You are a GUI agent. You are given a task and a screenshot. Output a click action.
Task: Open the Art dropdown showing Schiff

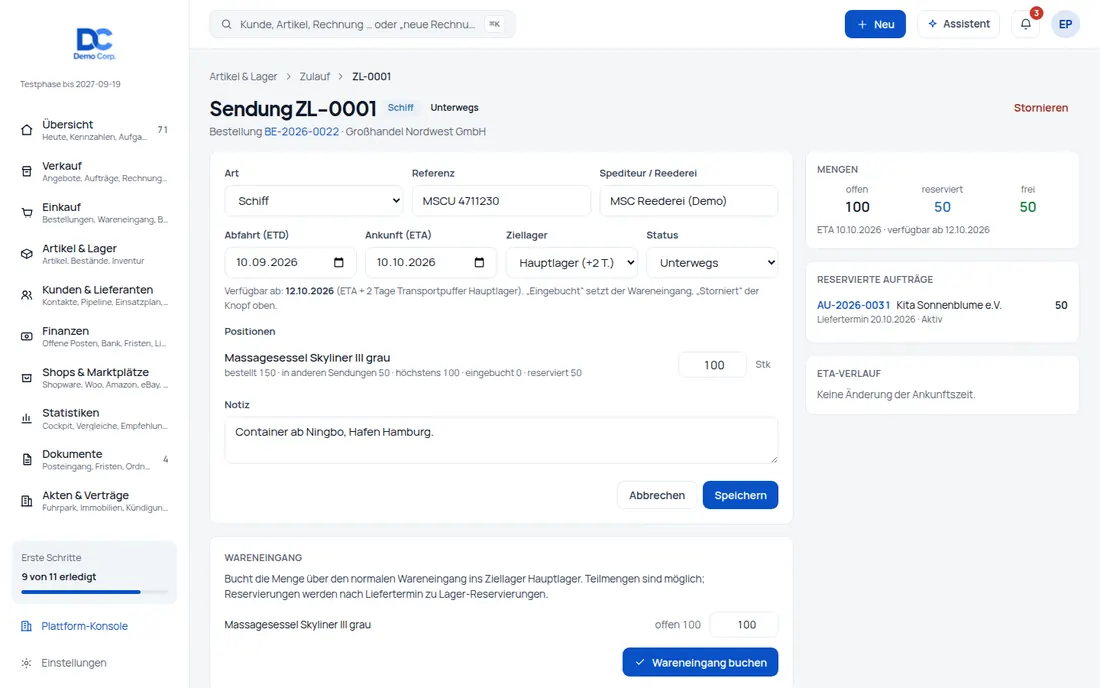tap(314, 201)
